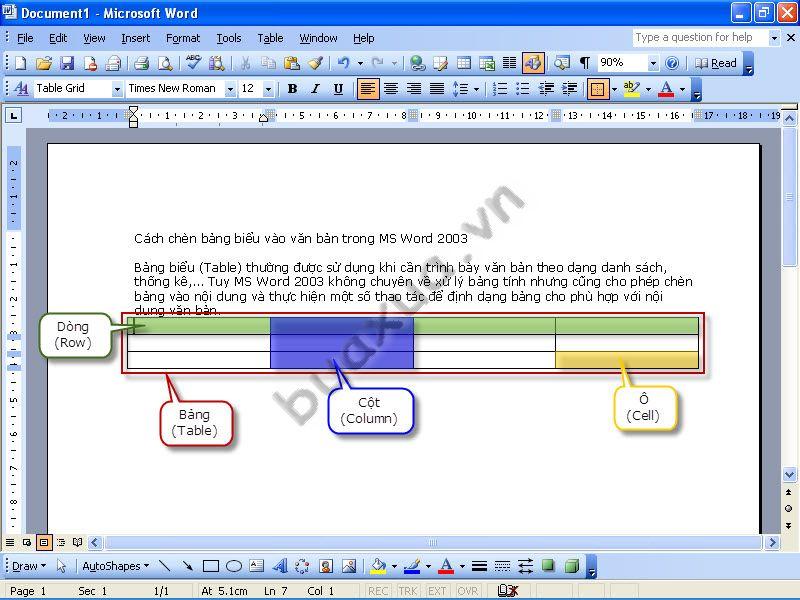
Task: Open the Draw menu button
Action: [29, 566]
